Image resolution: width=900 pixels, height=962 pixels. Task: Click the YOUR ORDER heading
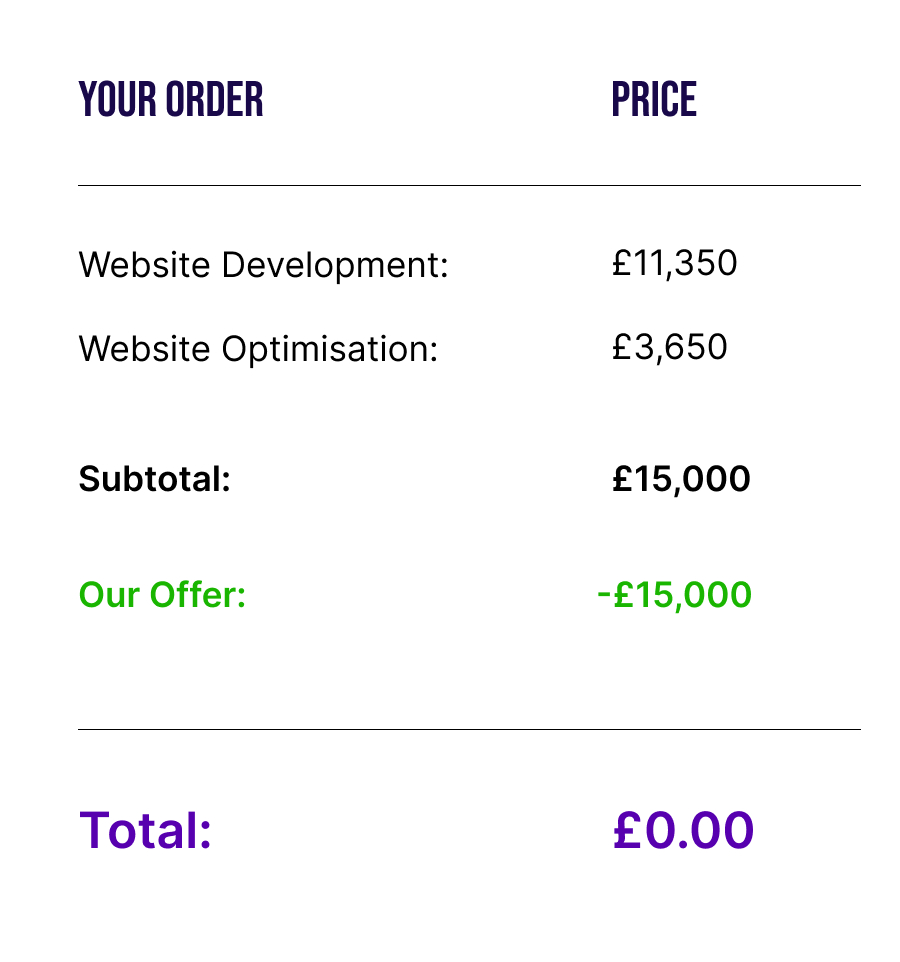pos(171,99)
